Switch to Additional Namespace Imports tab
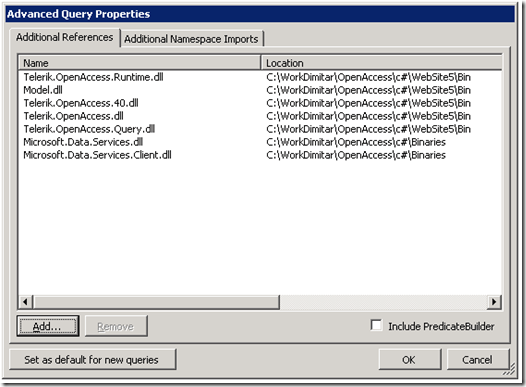This screenshot has height=387, width=526. tap(192, 39)
